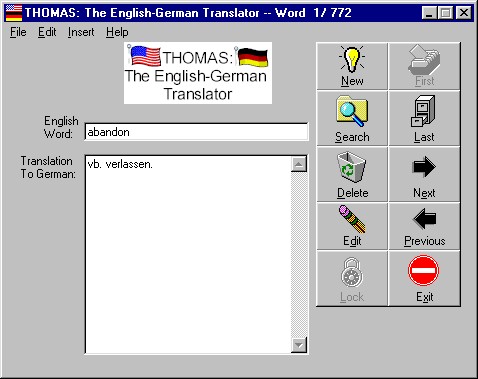Close the THOMAS translator window
This screenshot has width=478, height=379.
coord(463,13)
